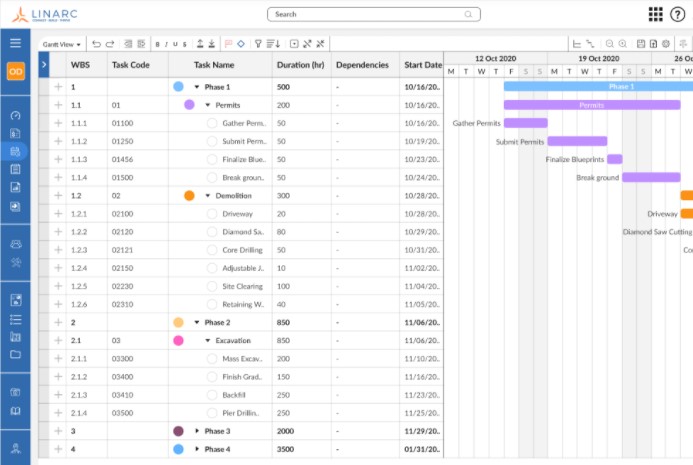
Task: Export the schedule with the upload file icon
Action: coord(653,44)
